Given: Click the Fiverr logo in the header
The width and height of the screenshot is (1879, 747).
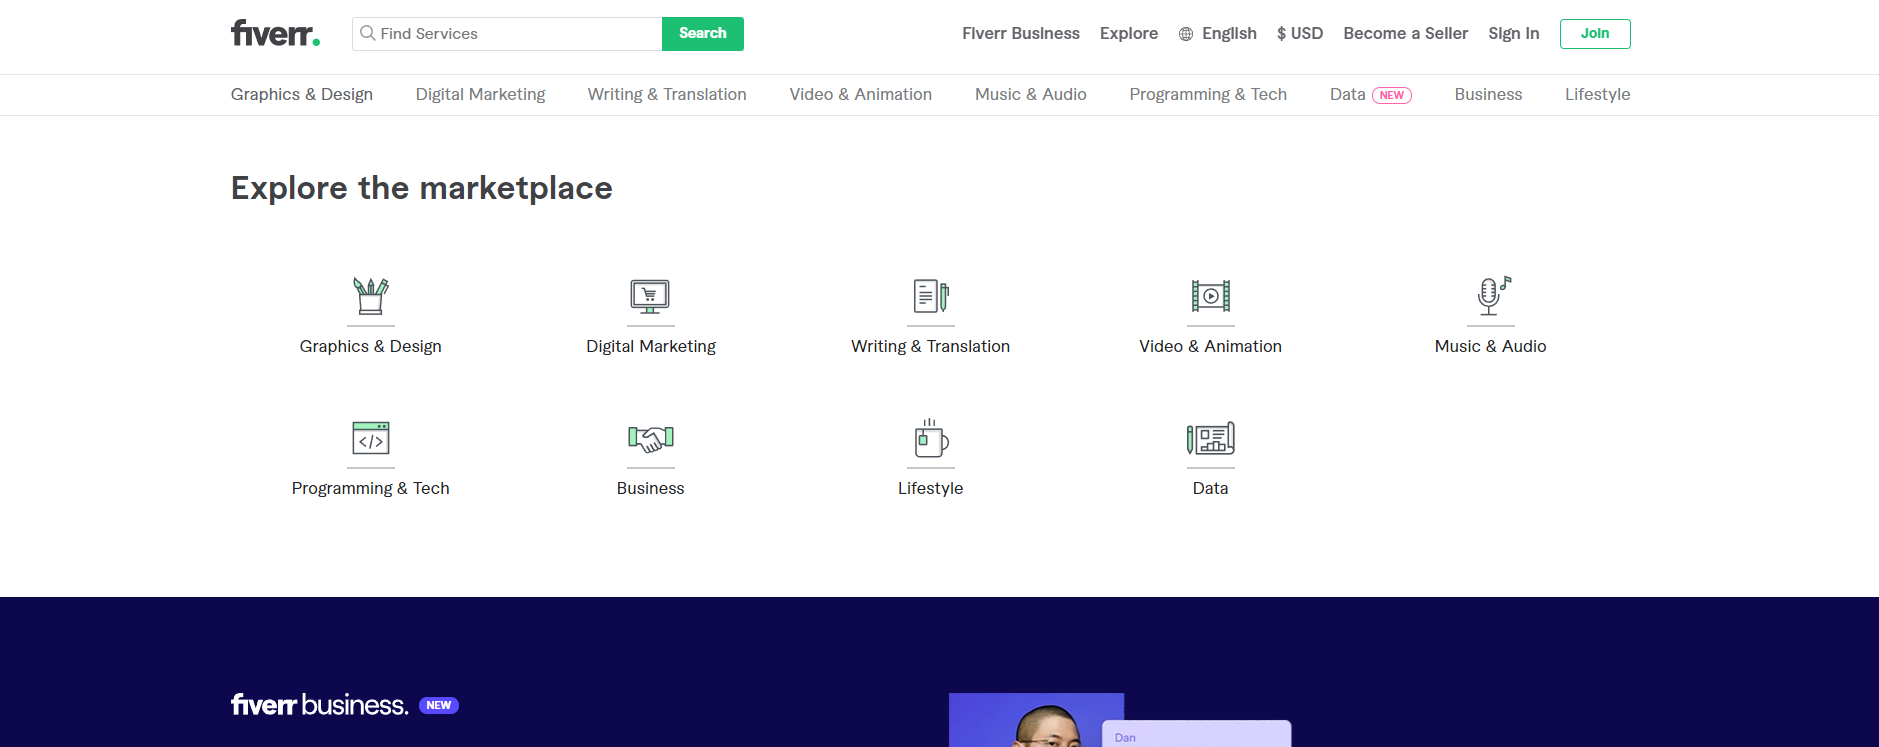Looking at the screenshot, I should 275,33.
